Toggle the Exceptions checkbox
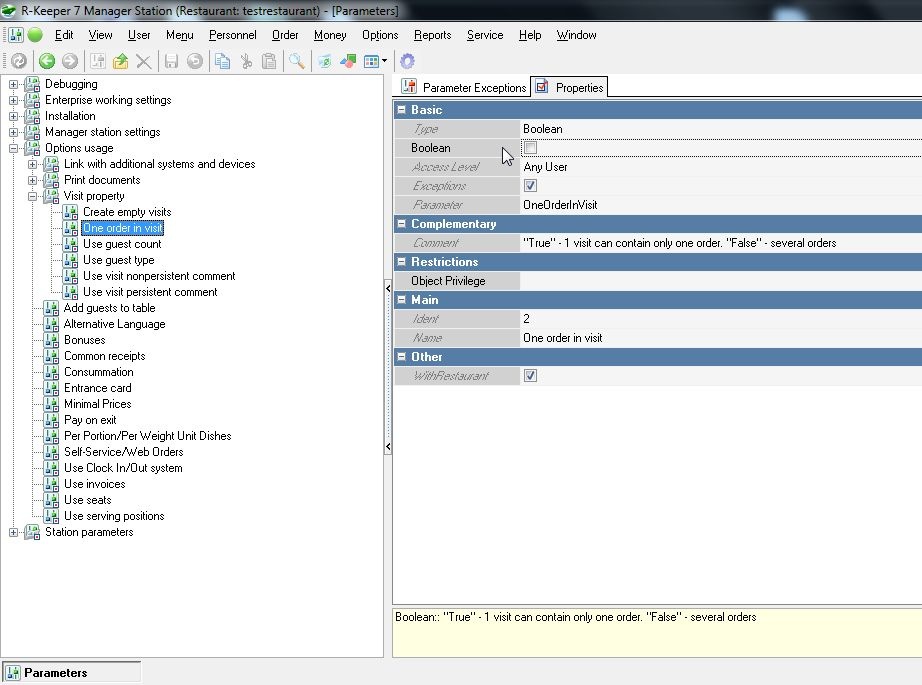Image resolution: width=922 pixels, height=685 pixels. pos(530,186)
